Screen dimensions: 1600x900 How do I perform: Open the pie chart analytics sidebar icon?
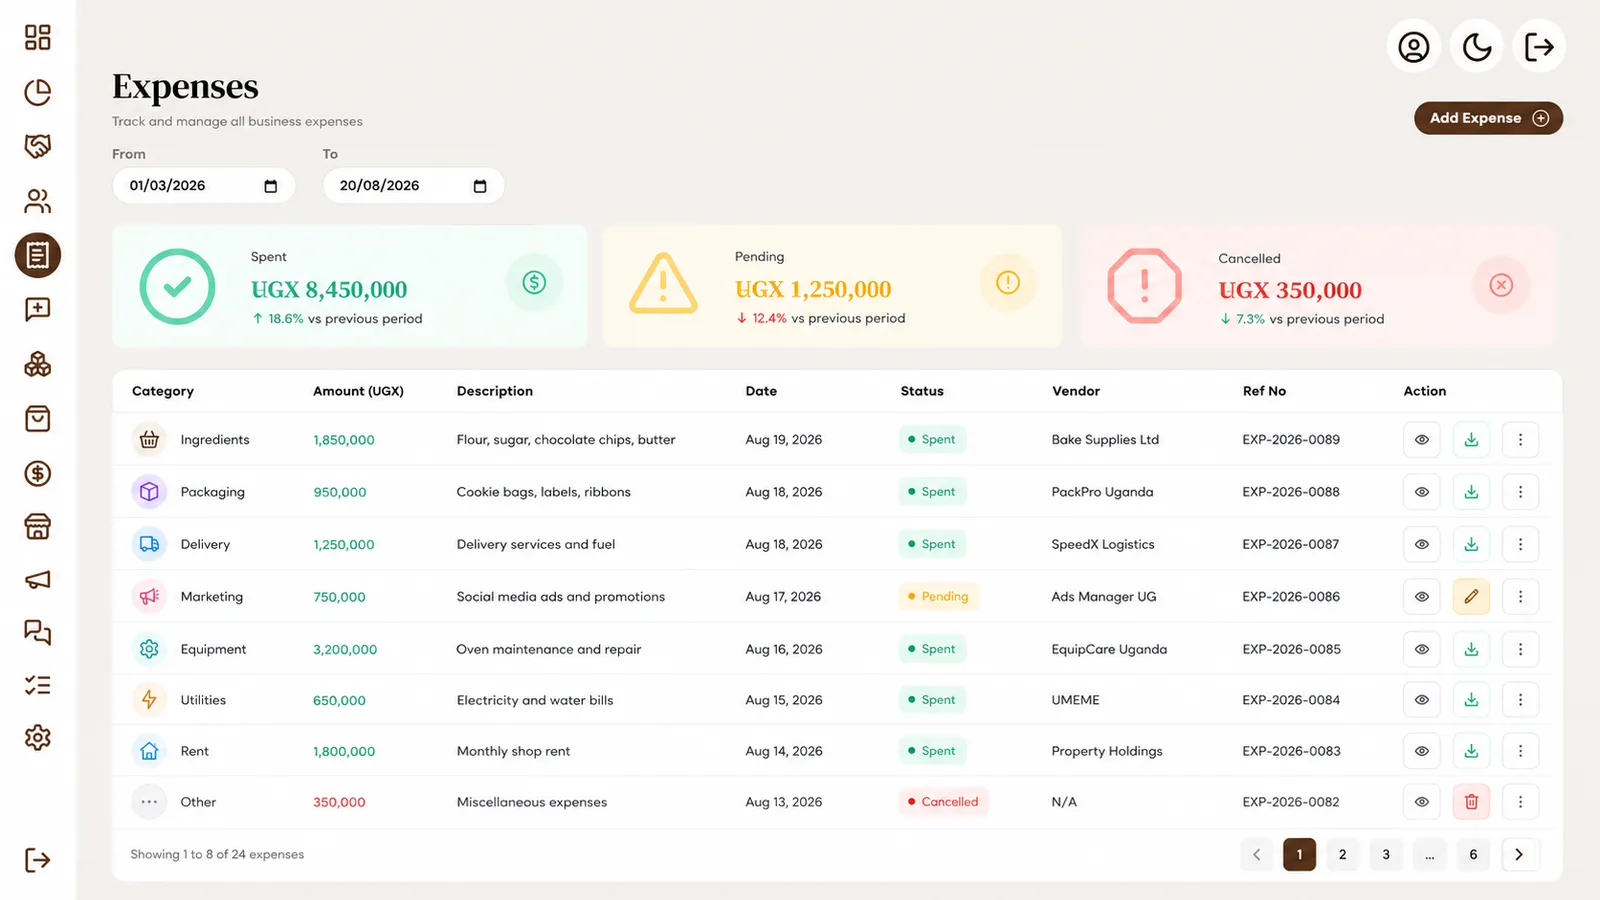(37, 92)
